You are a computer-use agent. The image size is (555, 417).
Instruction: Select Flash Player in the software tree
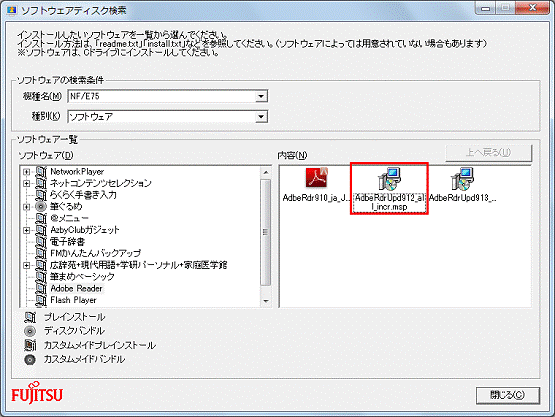(x=73, y=300)
